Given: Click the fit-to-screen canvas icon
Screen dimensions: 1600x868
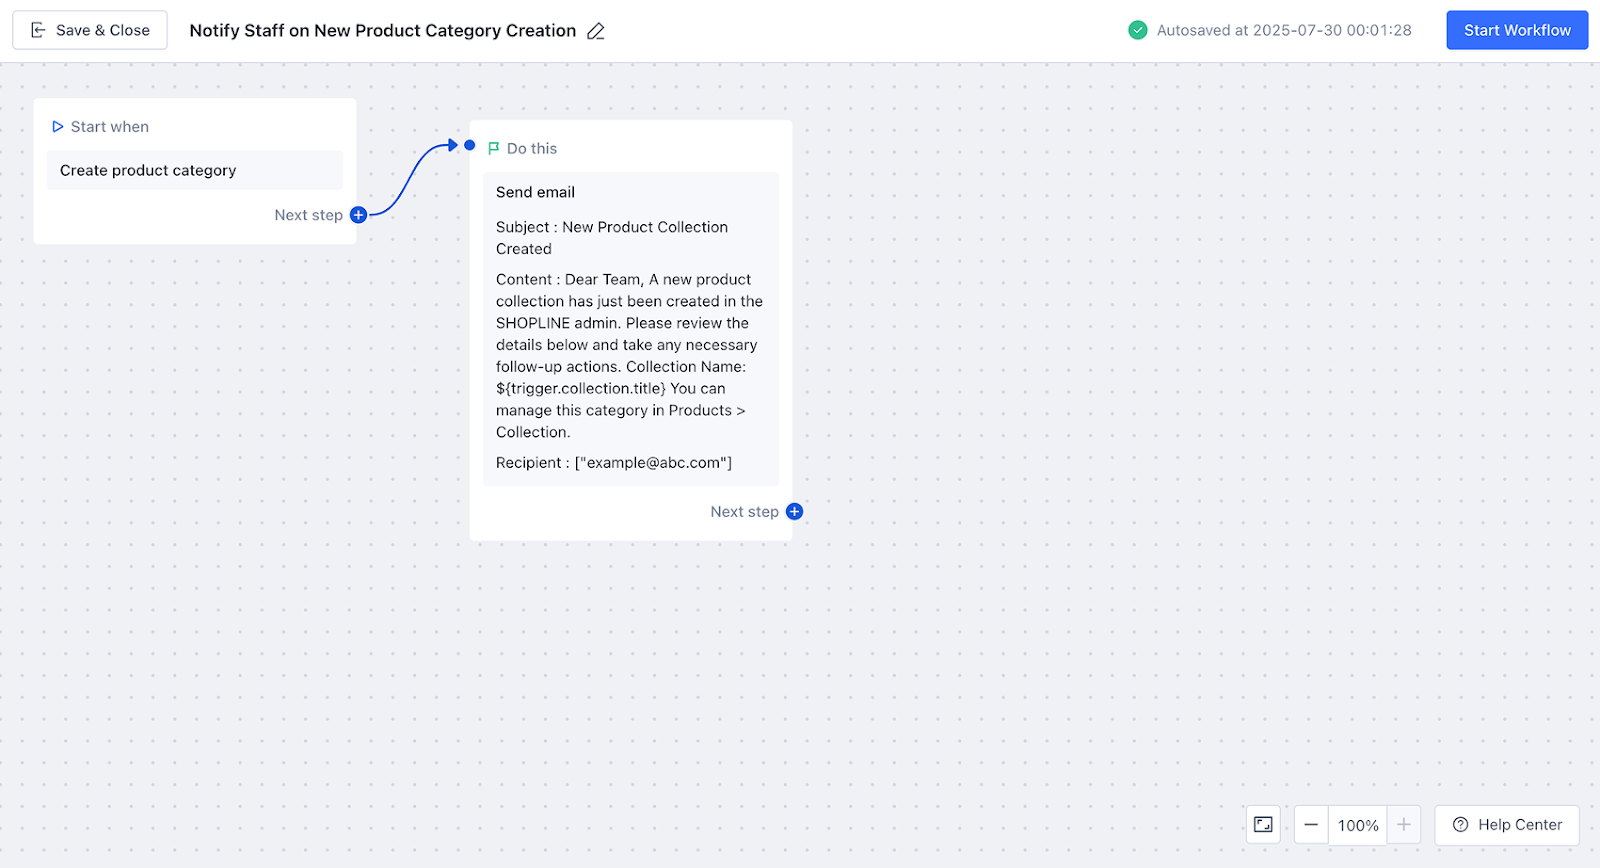Looking at the screenshot, I should [1263, 825].
